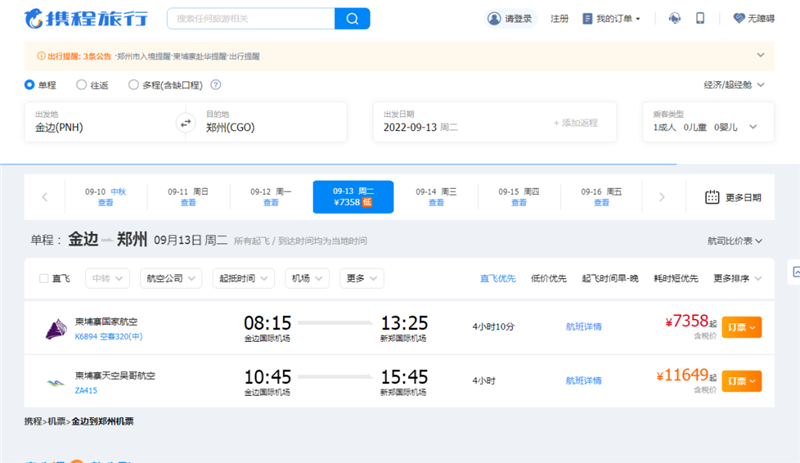Screen dimensions: 800x463
Task: Click add return trip link
Action: pos(576,123)
